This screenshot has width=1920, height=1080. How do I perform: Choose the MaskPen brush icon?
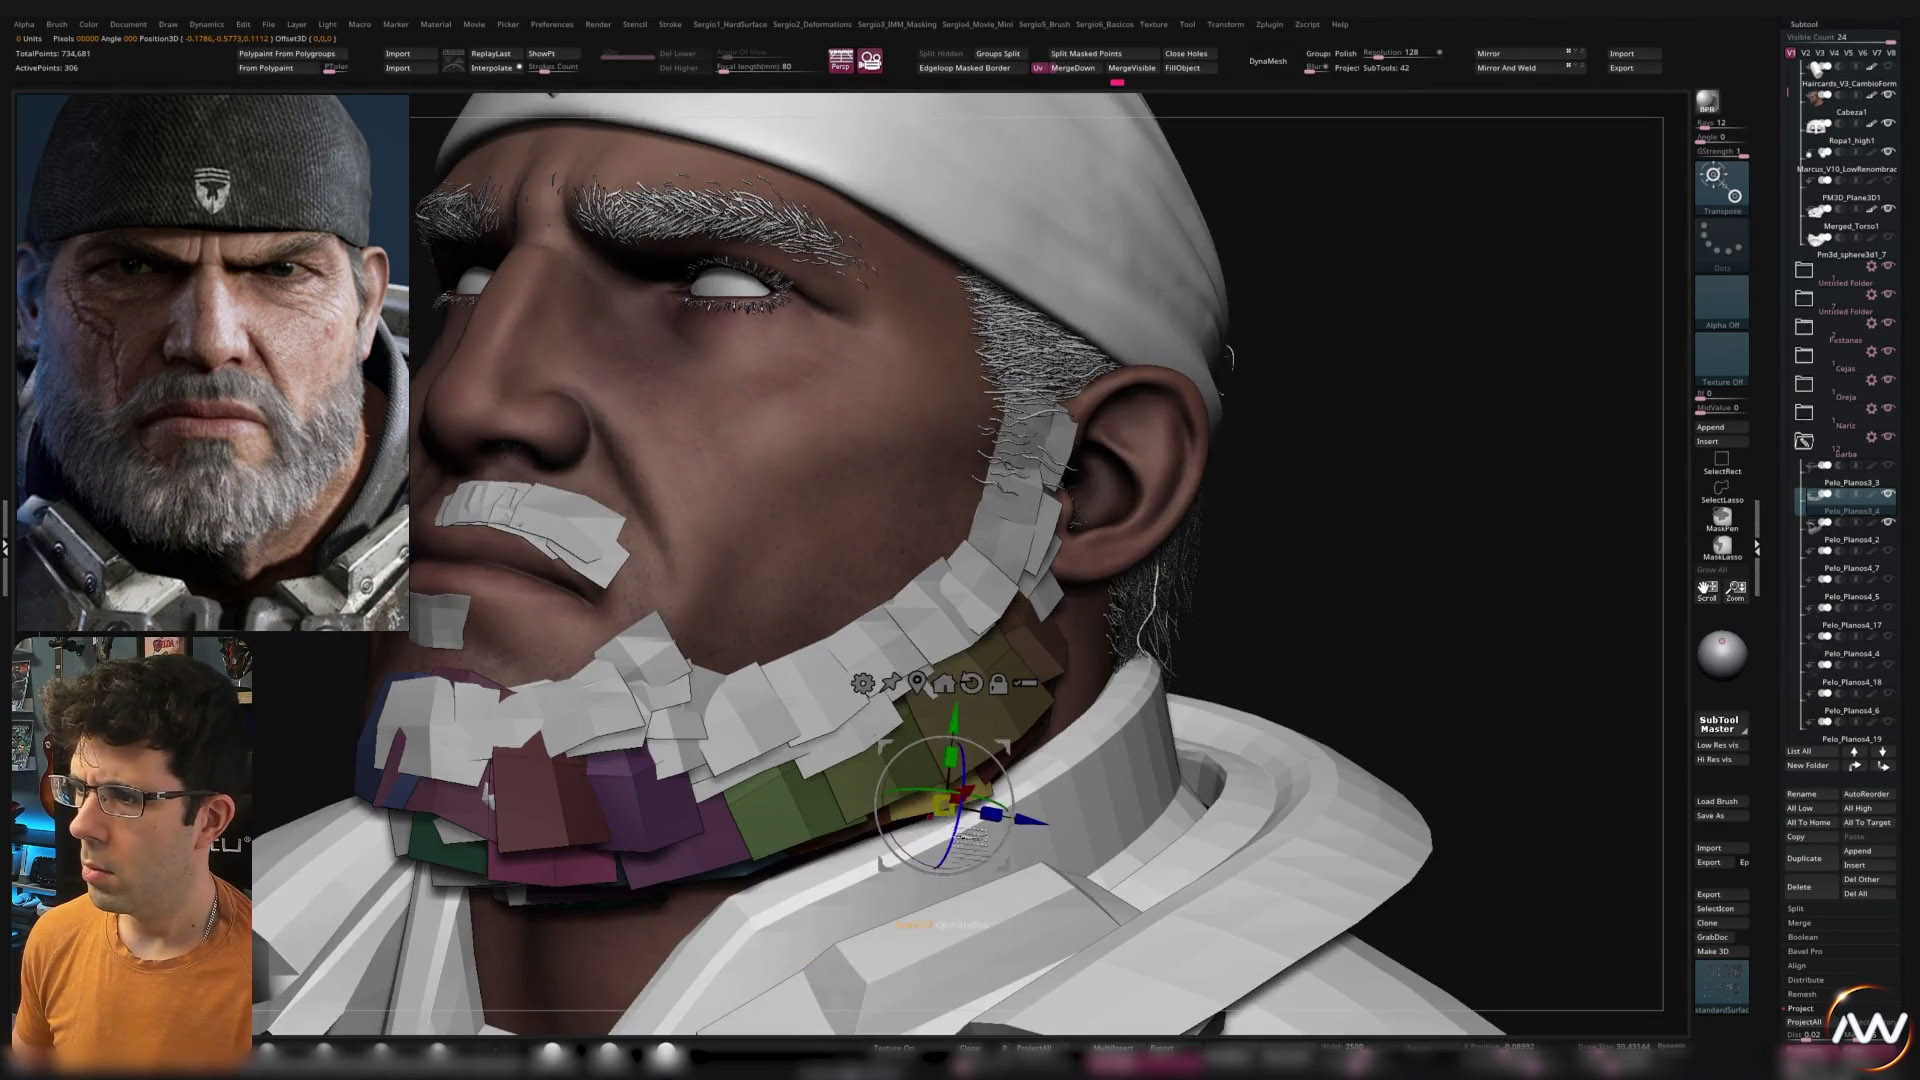pyautogui.click(x=1722, y=518)
